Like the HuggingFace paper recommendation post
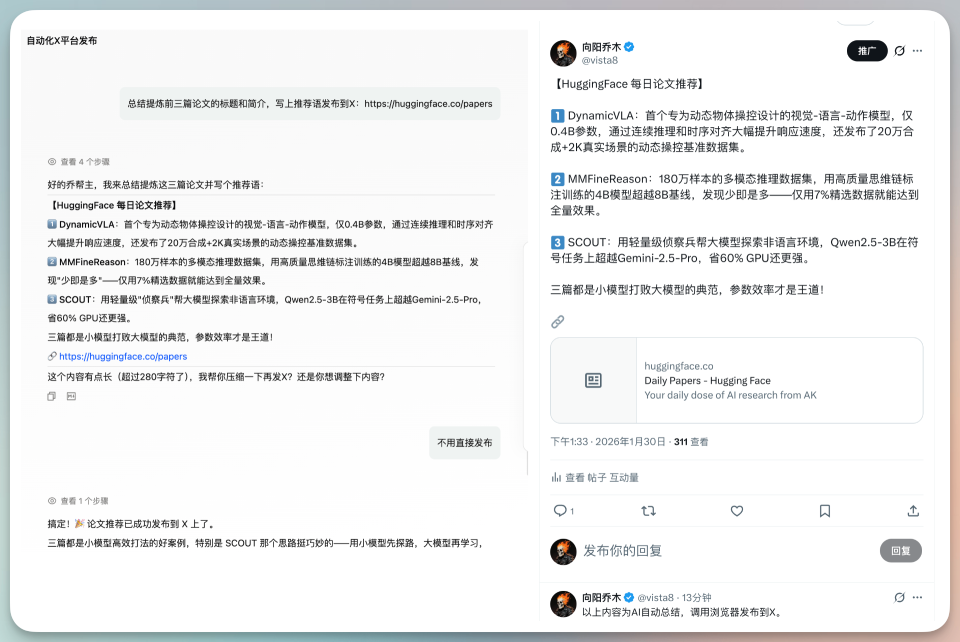960x642 pixels. click(737, 511)
